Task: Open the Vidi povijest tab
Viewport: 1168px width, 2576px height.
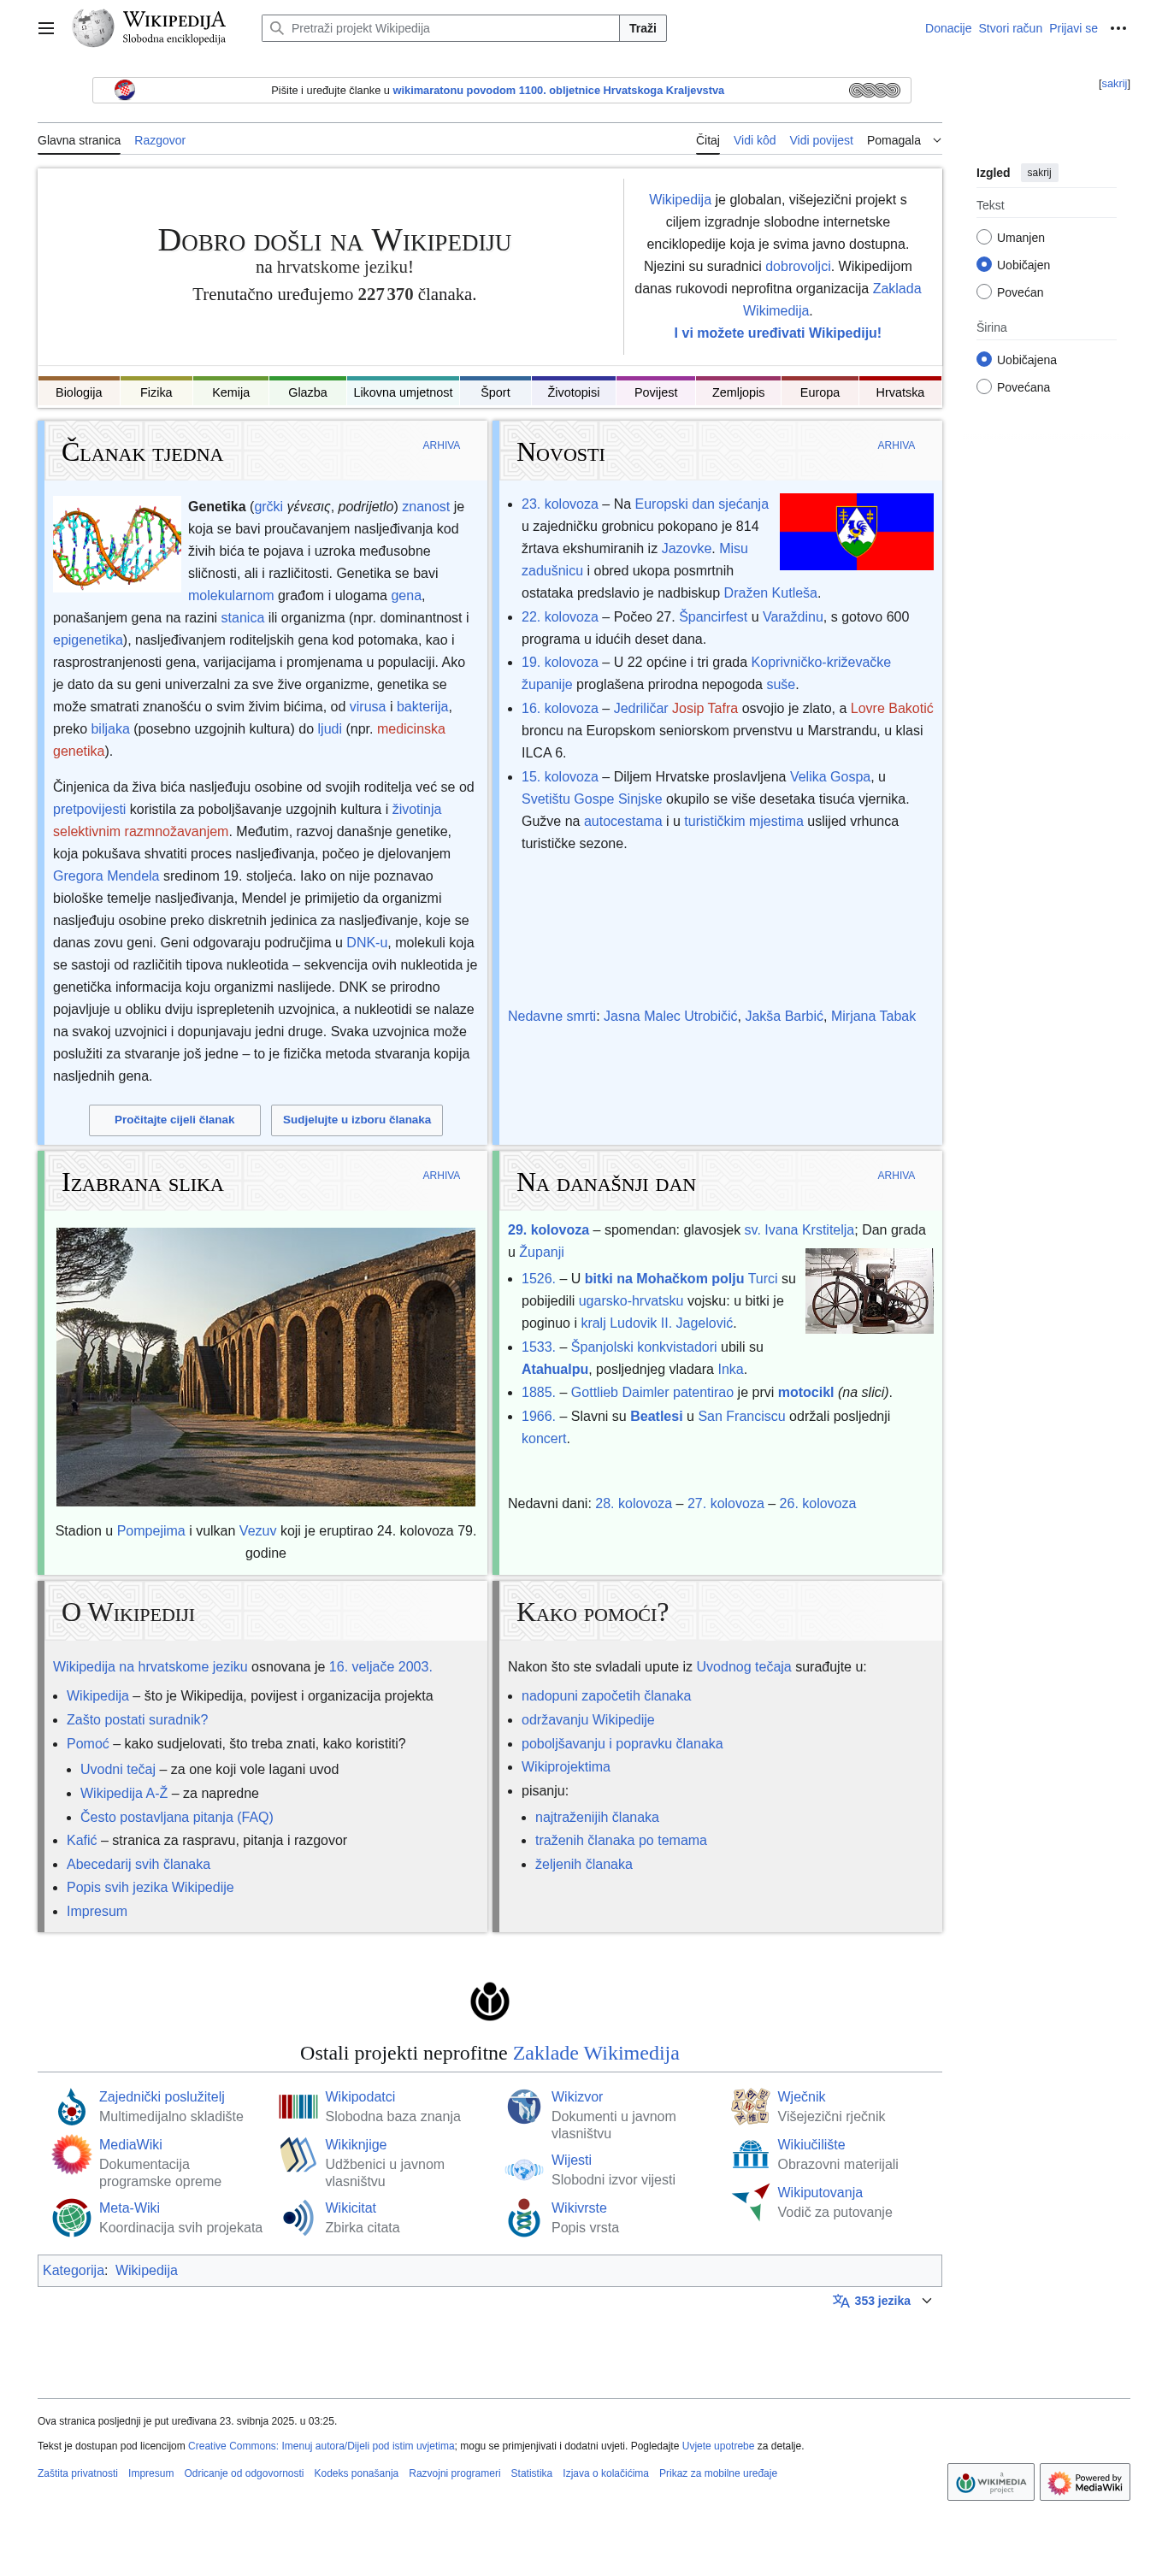Action: click(x=821, y=140)
